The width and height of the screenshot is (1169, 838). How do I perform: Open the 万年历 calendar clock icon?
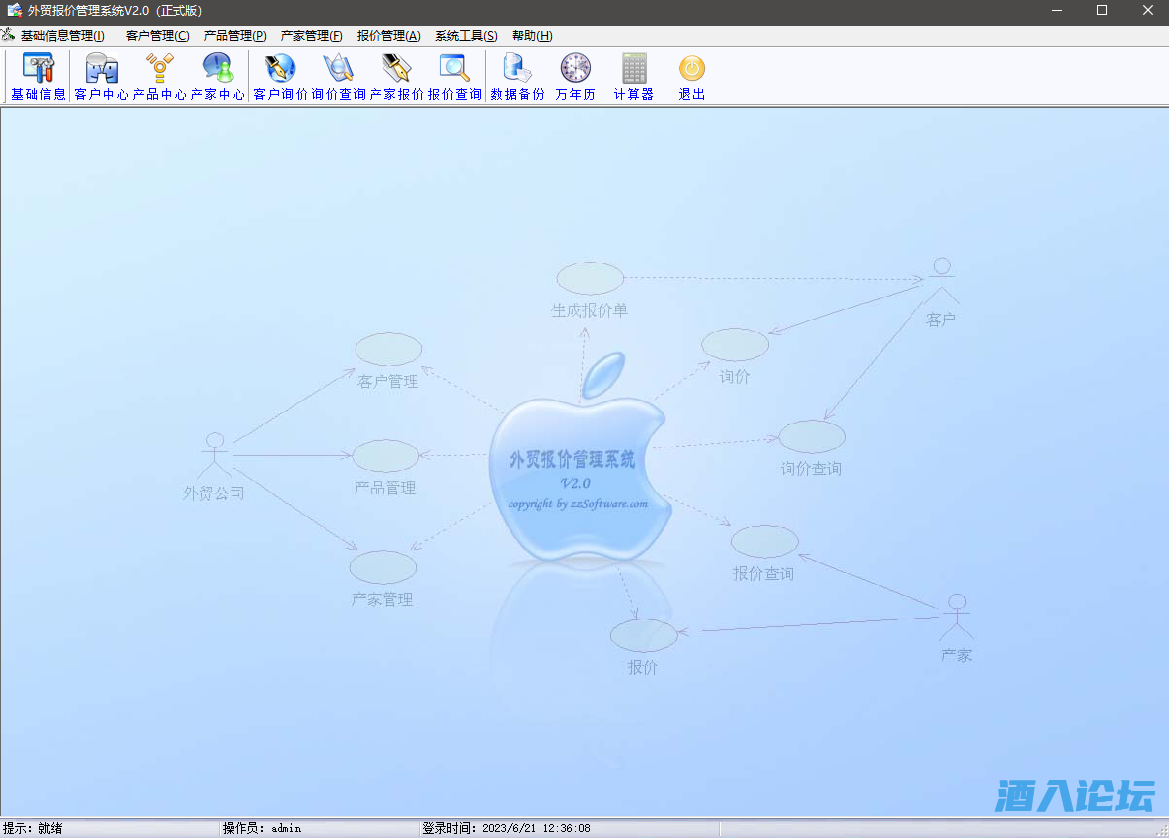(575, 76)
